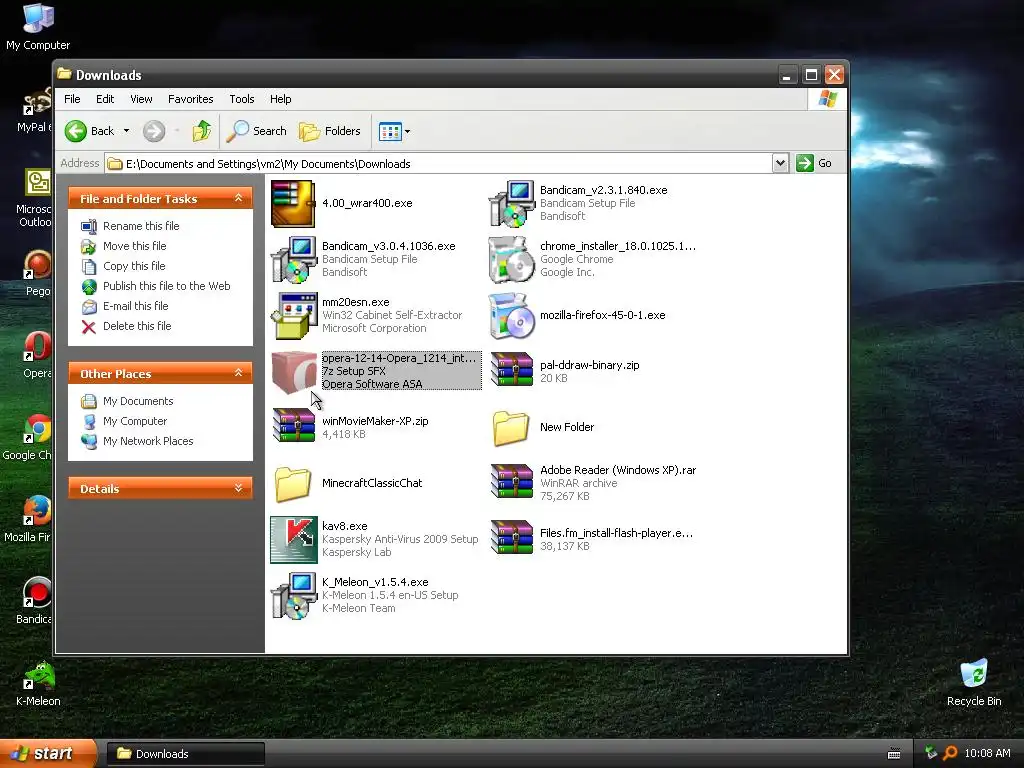Open the Back button history dropdown
This screenshot has height=768, width=1024.
point(126,131)
